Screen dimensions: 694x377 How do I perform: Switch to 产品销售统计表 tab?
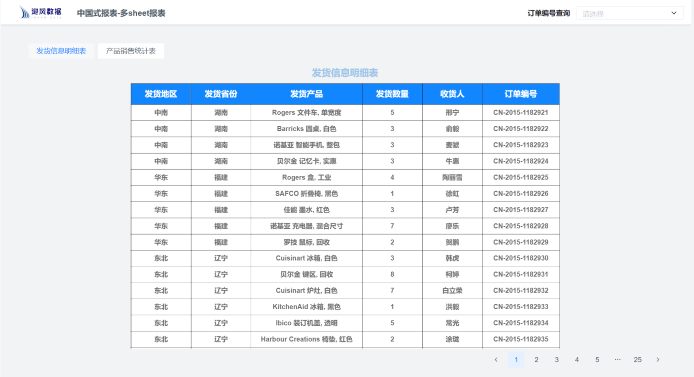point(131,51)
